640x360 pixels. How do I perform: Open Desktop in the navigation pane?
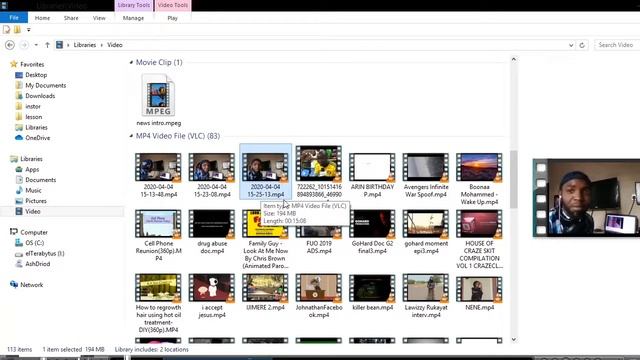pyautogui.click(x=36, y=75)
